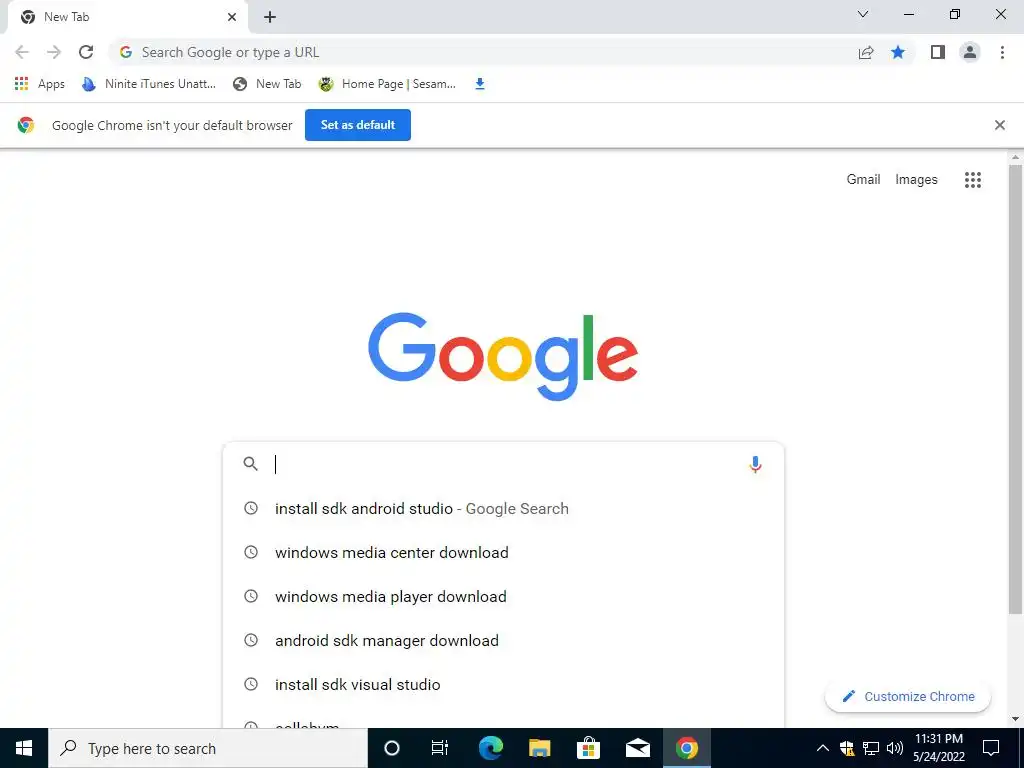This screenshot has height=768, width=1024.
Task: Expand the tab search chevron
Action: pyautogui.click(x=863, y=14)
